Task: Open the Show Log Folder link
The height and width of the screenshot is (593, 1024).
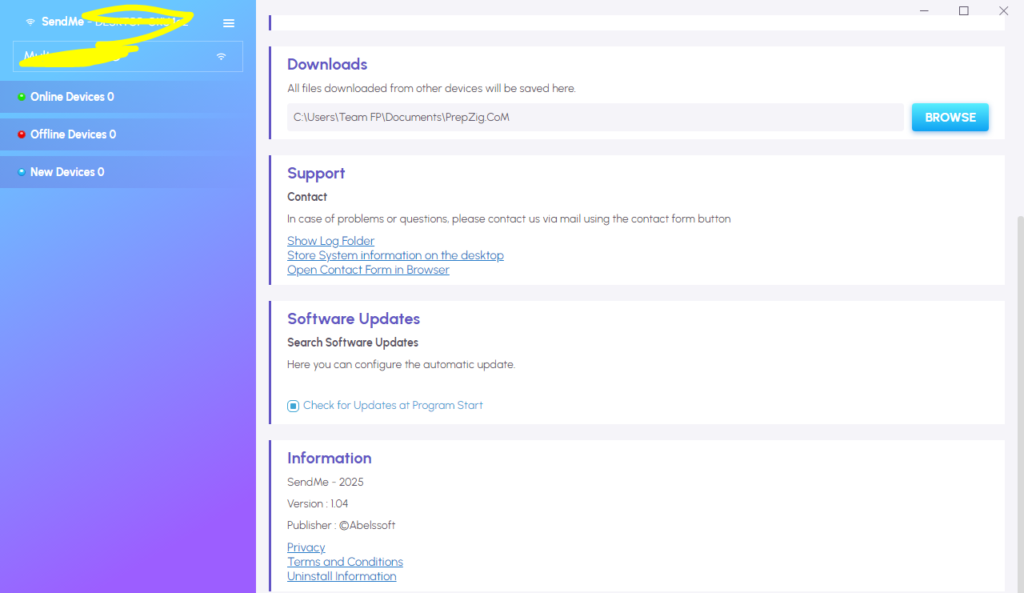Action: tap(330, 241)
